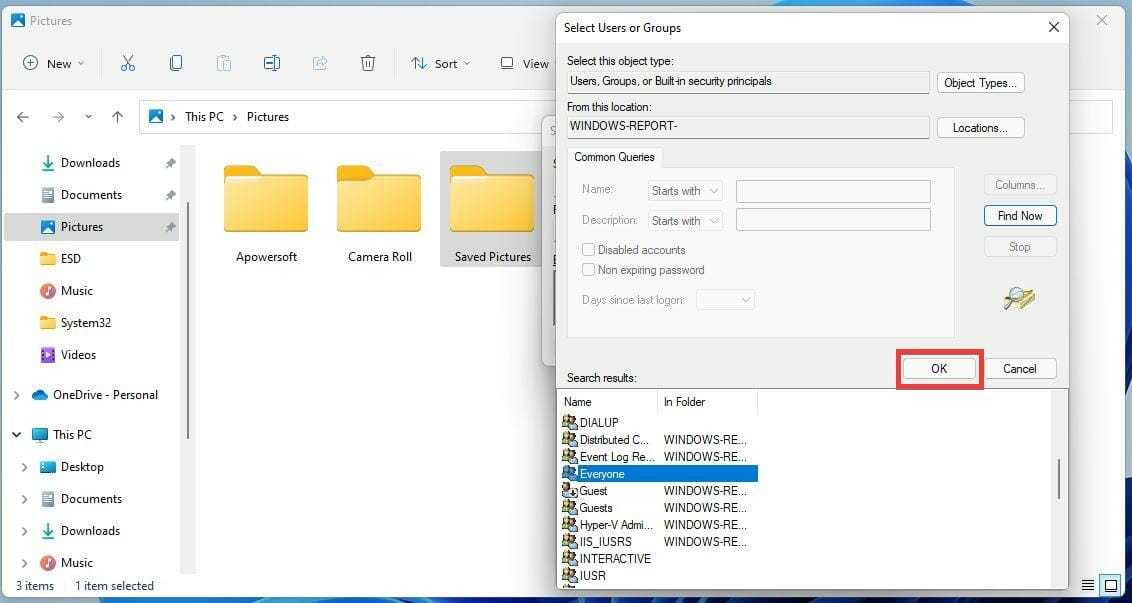Click the Cut scissors icon in toolbar

pyautogui.click(x=128, y=63)
